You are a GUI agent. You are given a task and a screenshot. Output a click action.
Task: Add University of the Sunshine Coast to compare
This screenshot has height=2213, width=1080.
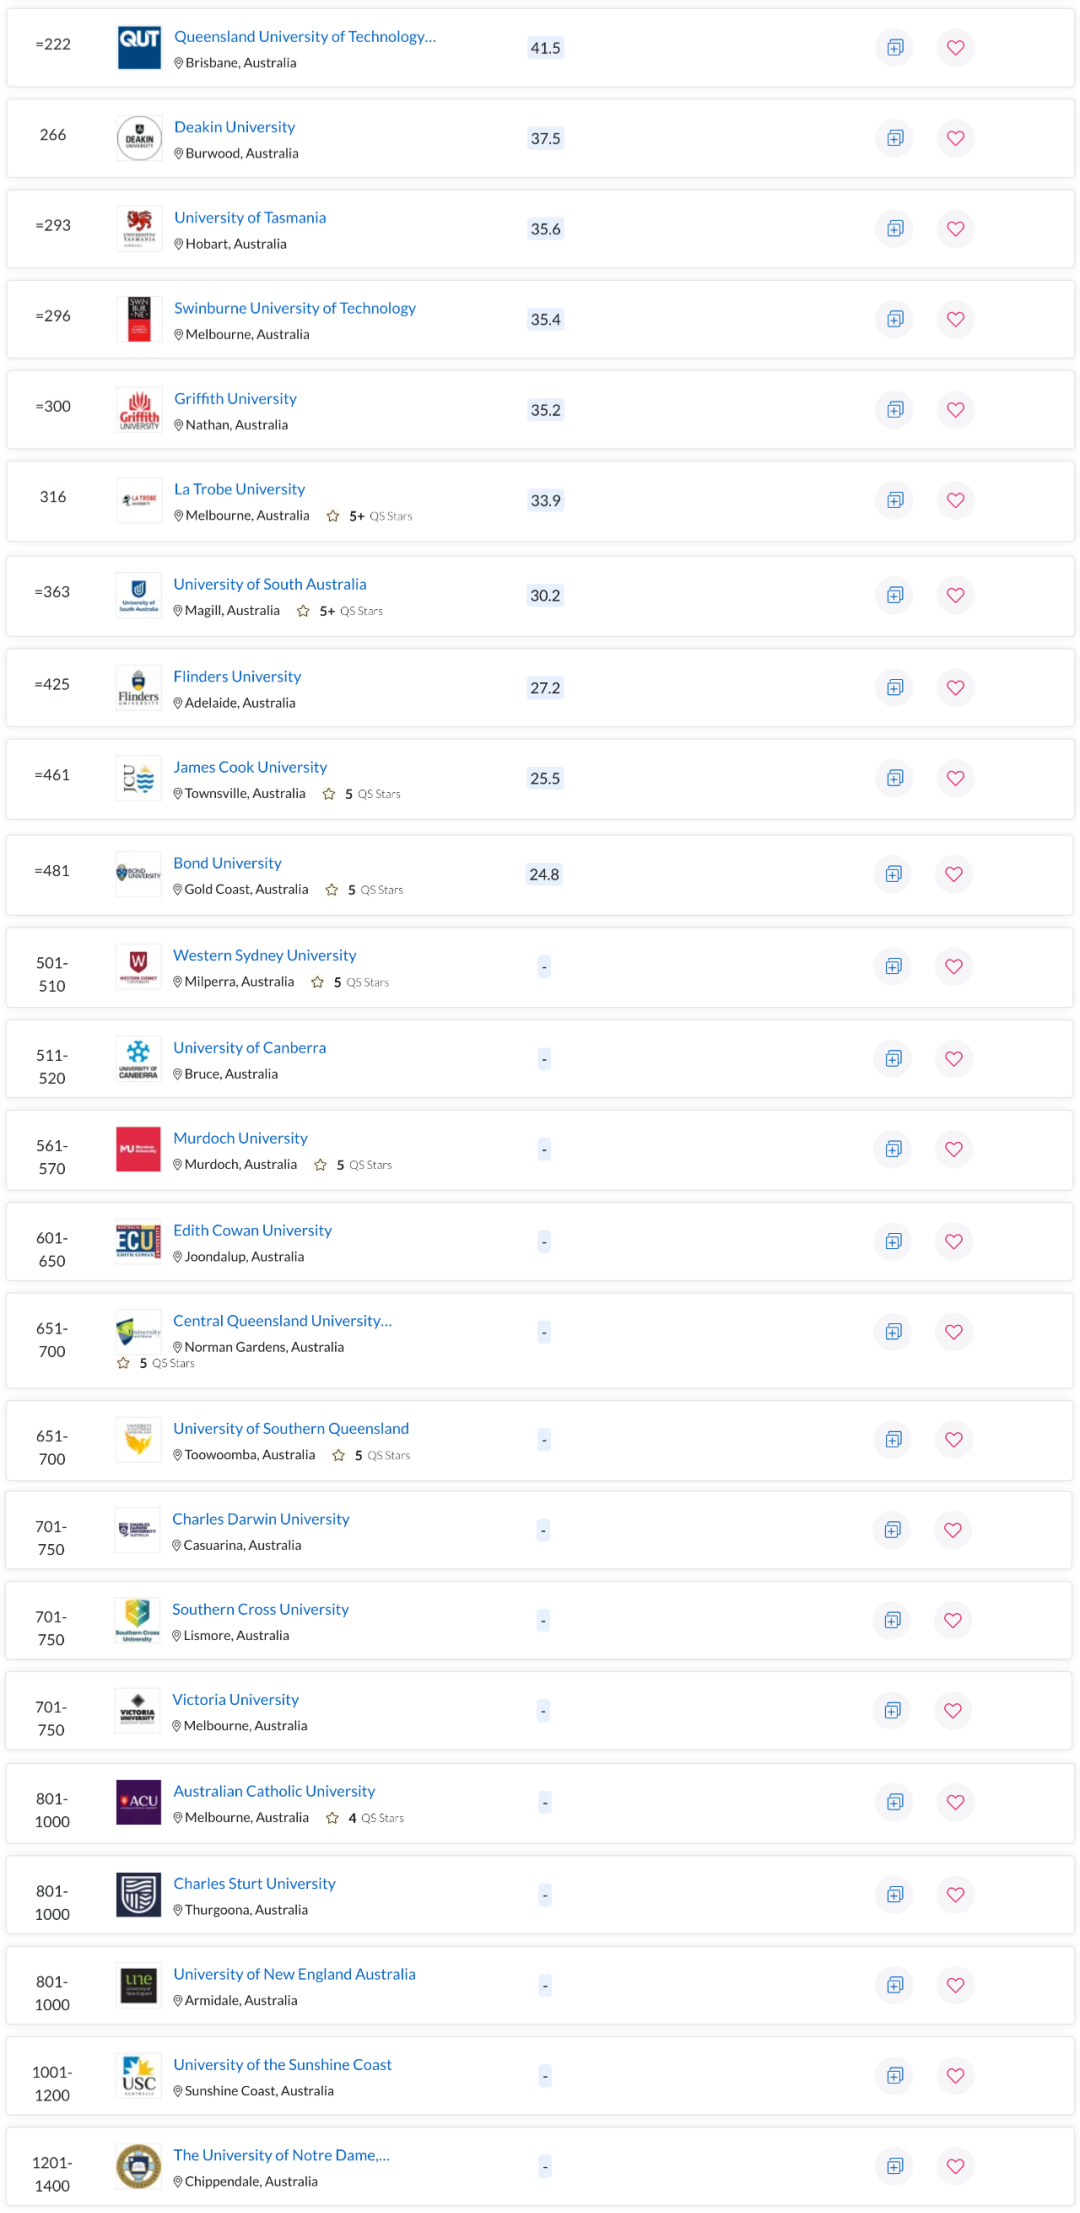(x=895, y=2075)
